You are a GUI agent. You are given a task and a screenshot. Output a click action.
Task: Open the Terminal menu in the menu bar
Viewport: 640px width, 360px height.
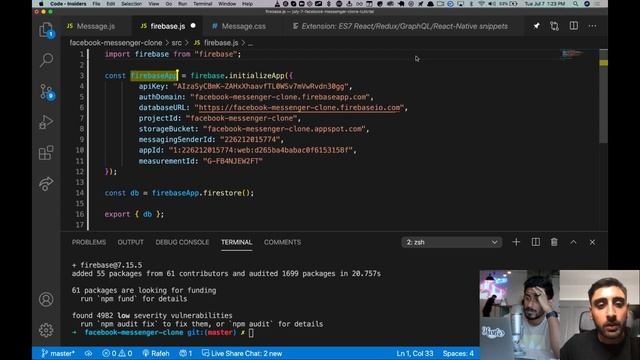pos(202,4)
